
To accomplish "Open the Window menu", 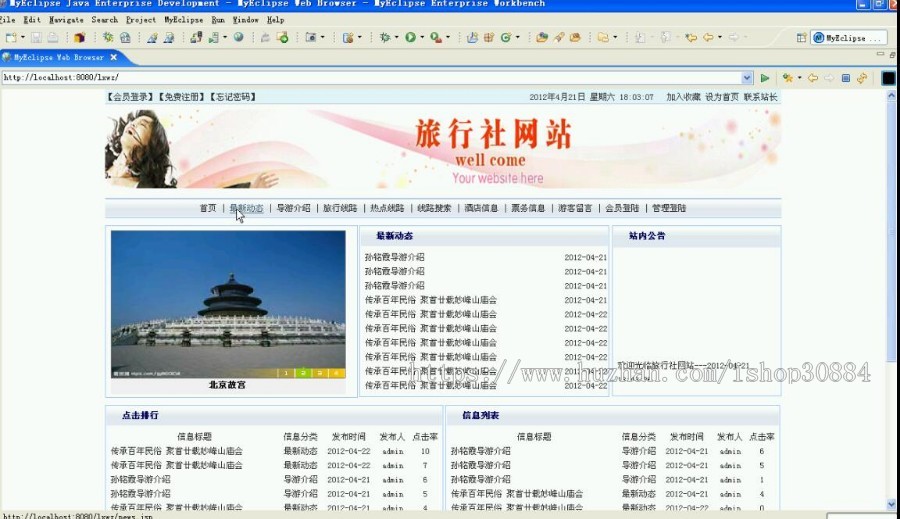I will click(x=246, y=20).
